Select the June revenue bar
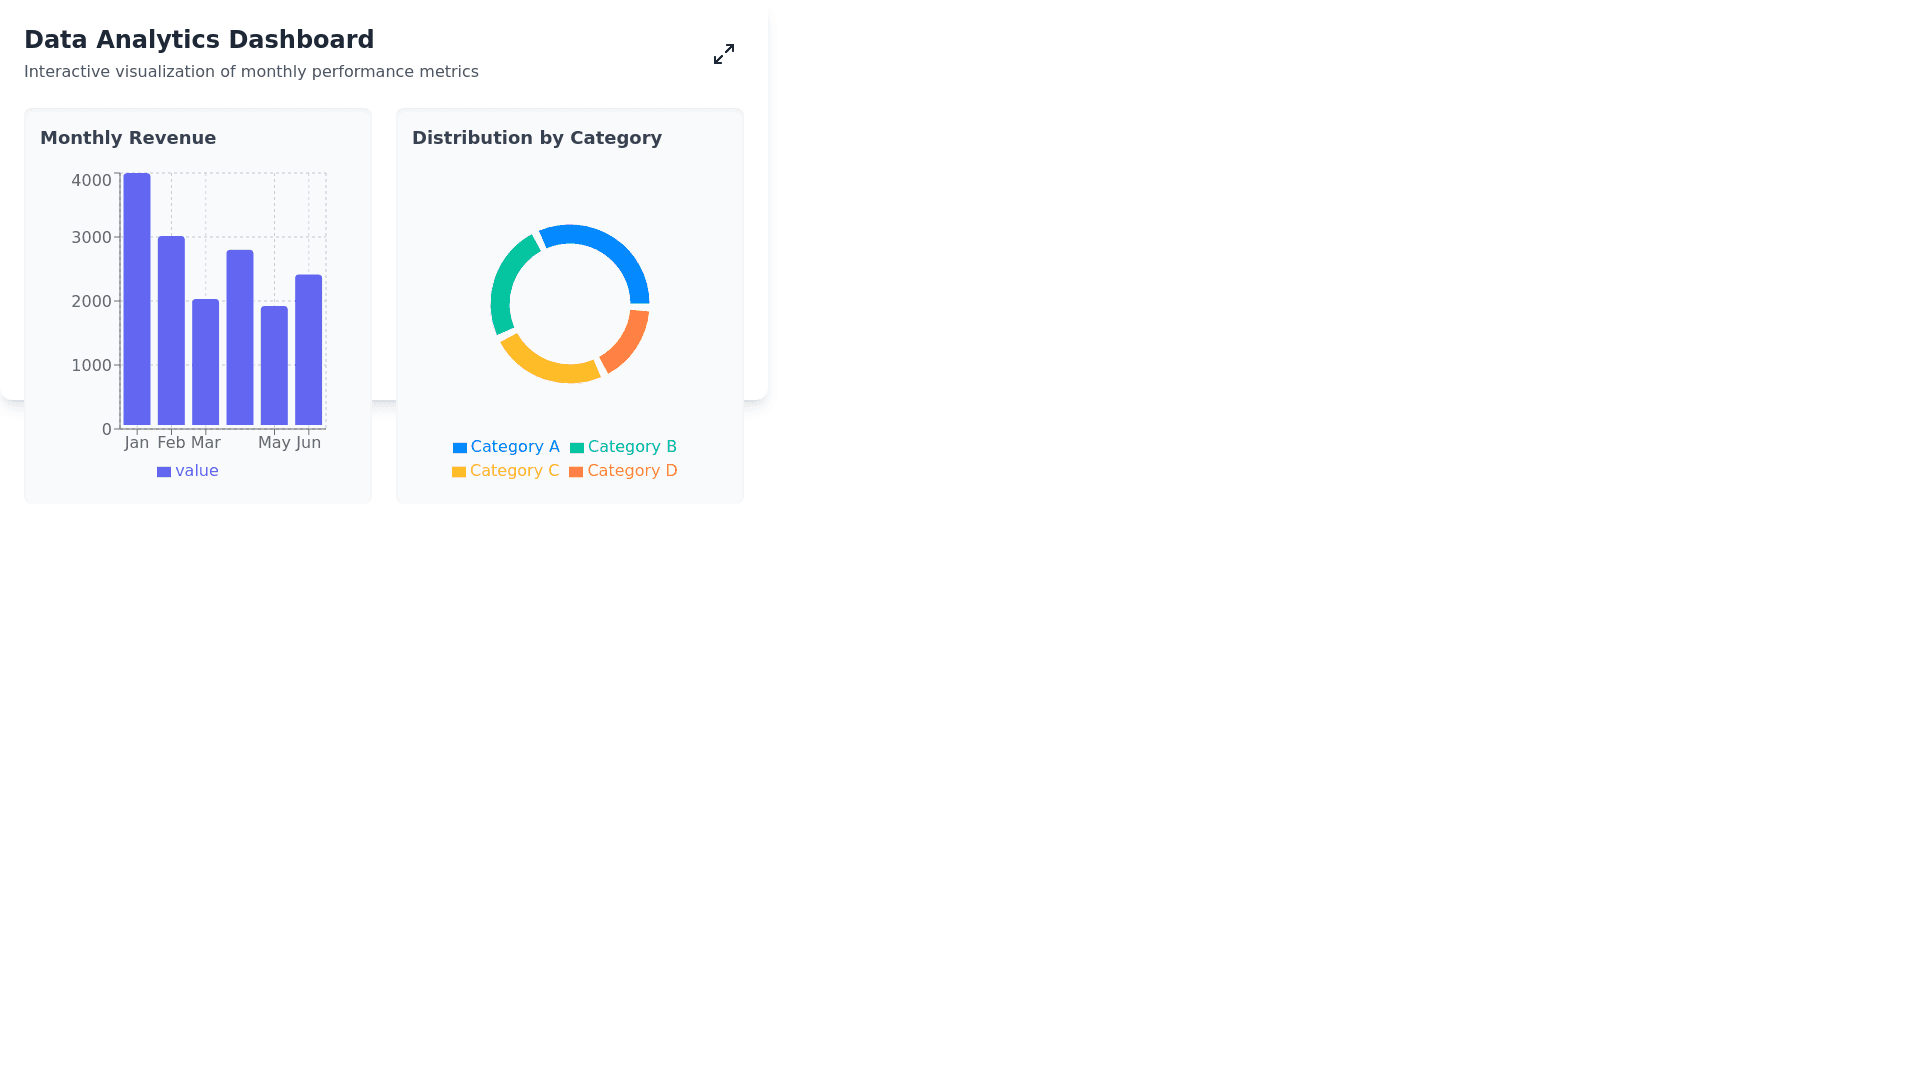The height and width of the screenshot is (1080, 1920). click(x=308, y=350)
